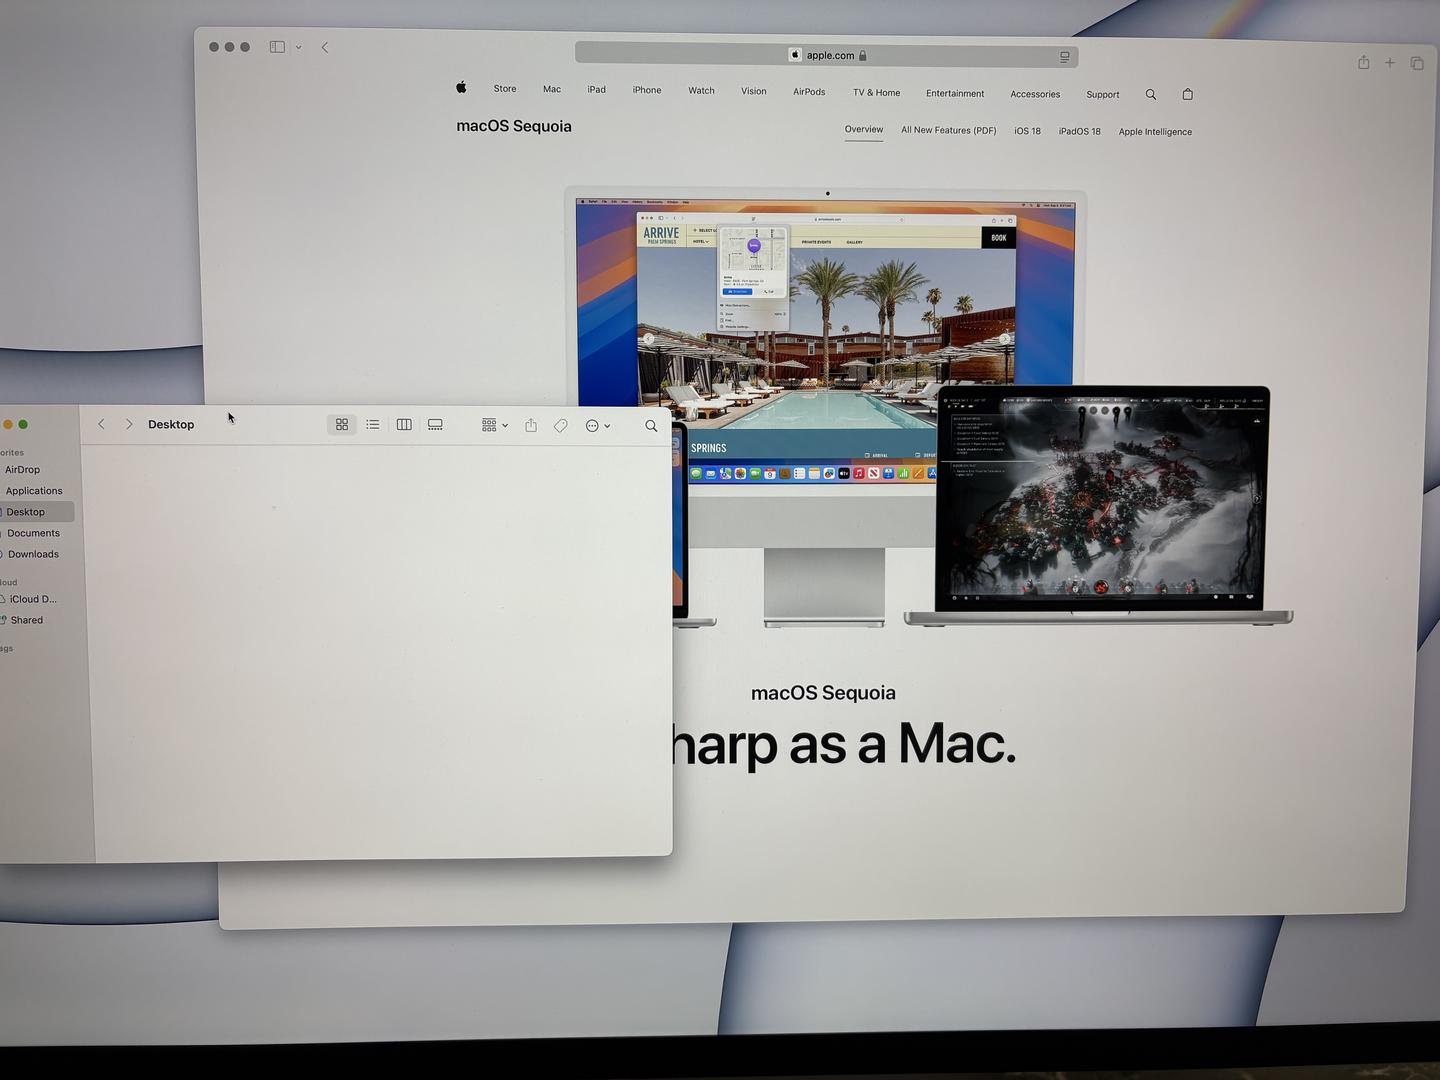
Task: Go forward in Finder window
Action: pyautogui.click(x=129, y=424)
